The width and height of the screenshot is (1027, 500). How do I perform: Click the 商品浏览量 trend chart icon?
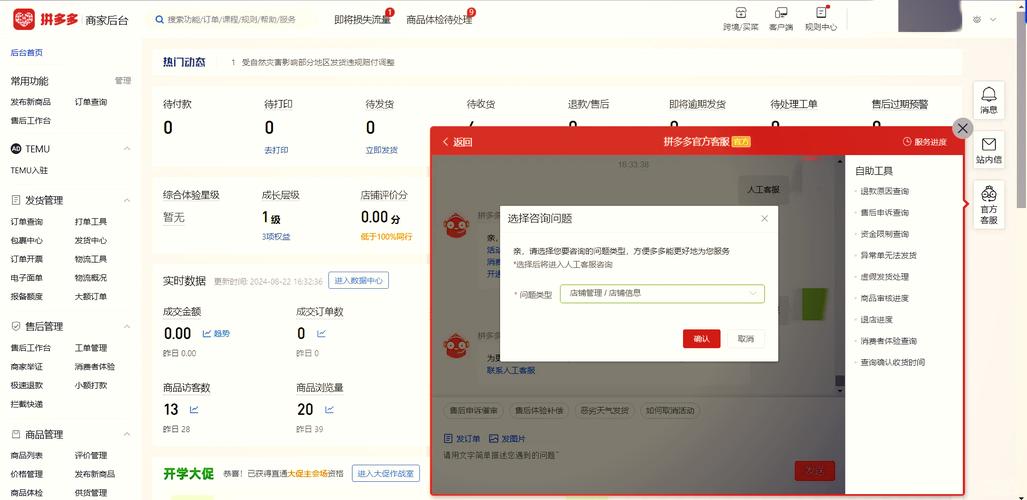329,410
